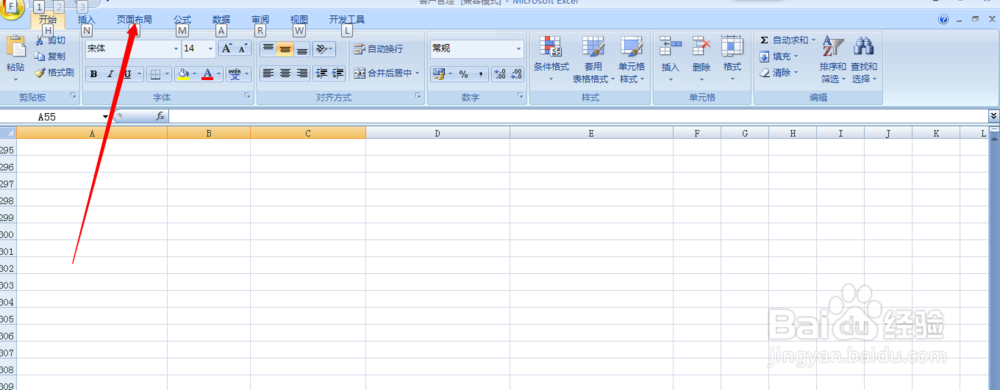
Task: Switch to the Formulas (公式) tab
Action: [182, 19]
